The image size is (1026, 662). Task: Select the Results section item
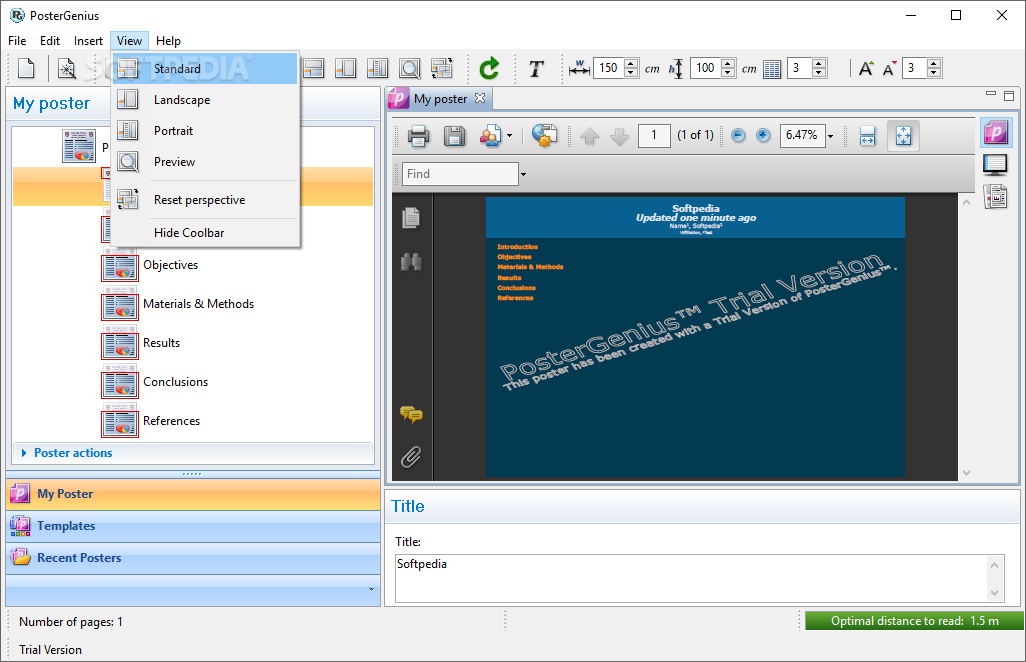click(161, 343)
